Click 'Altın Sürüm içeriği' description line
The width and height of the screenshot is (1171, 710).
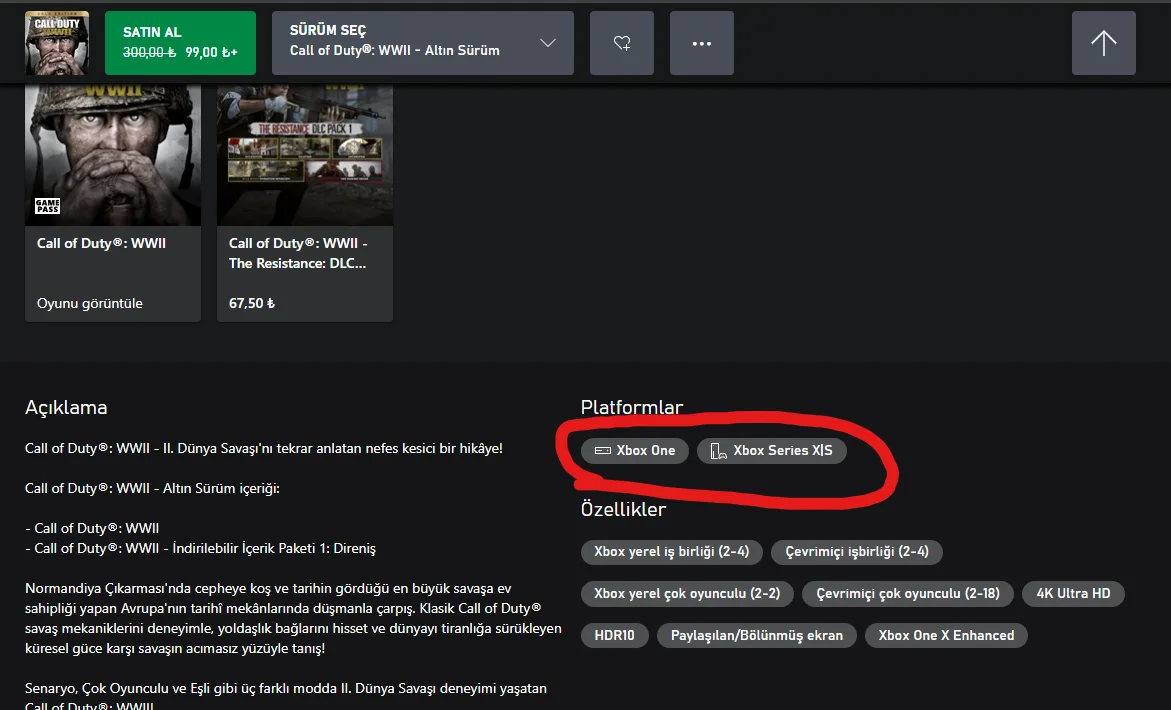point(152,488)
